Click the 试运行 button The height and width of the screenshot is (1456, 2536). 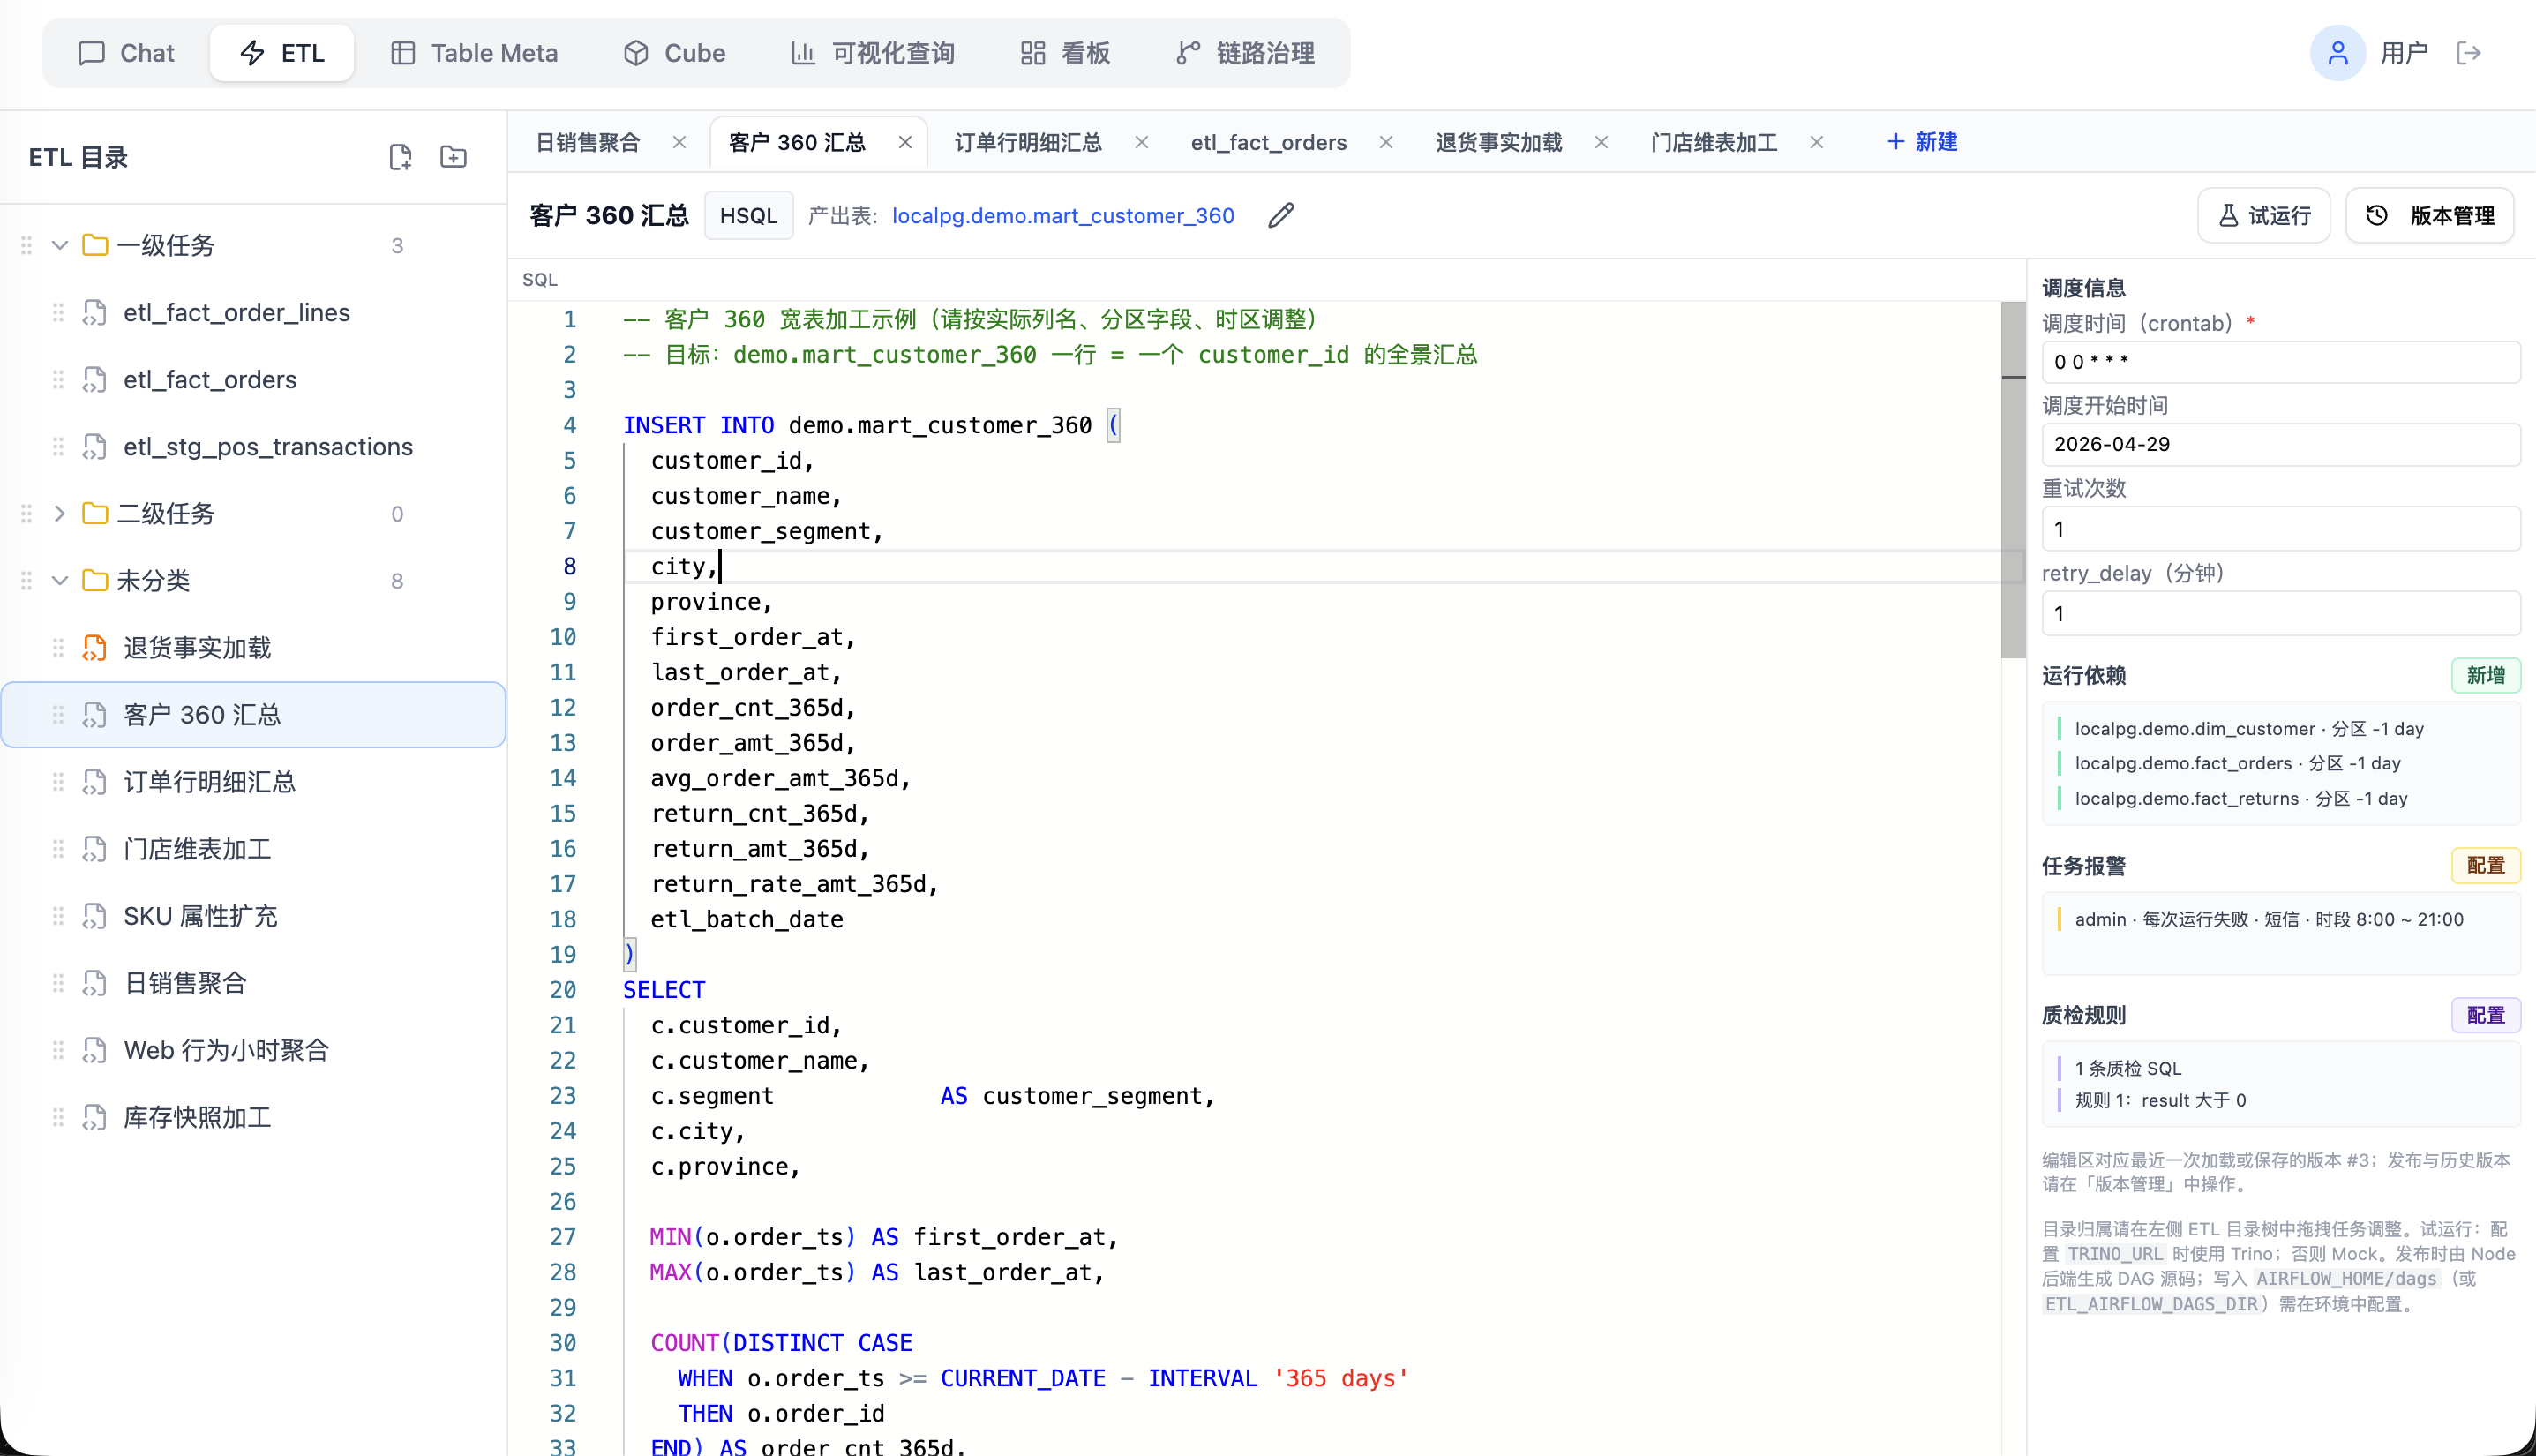pos(2264,215)
